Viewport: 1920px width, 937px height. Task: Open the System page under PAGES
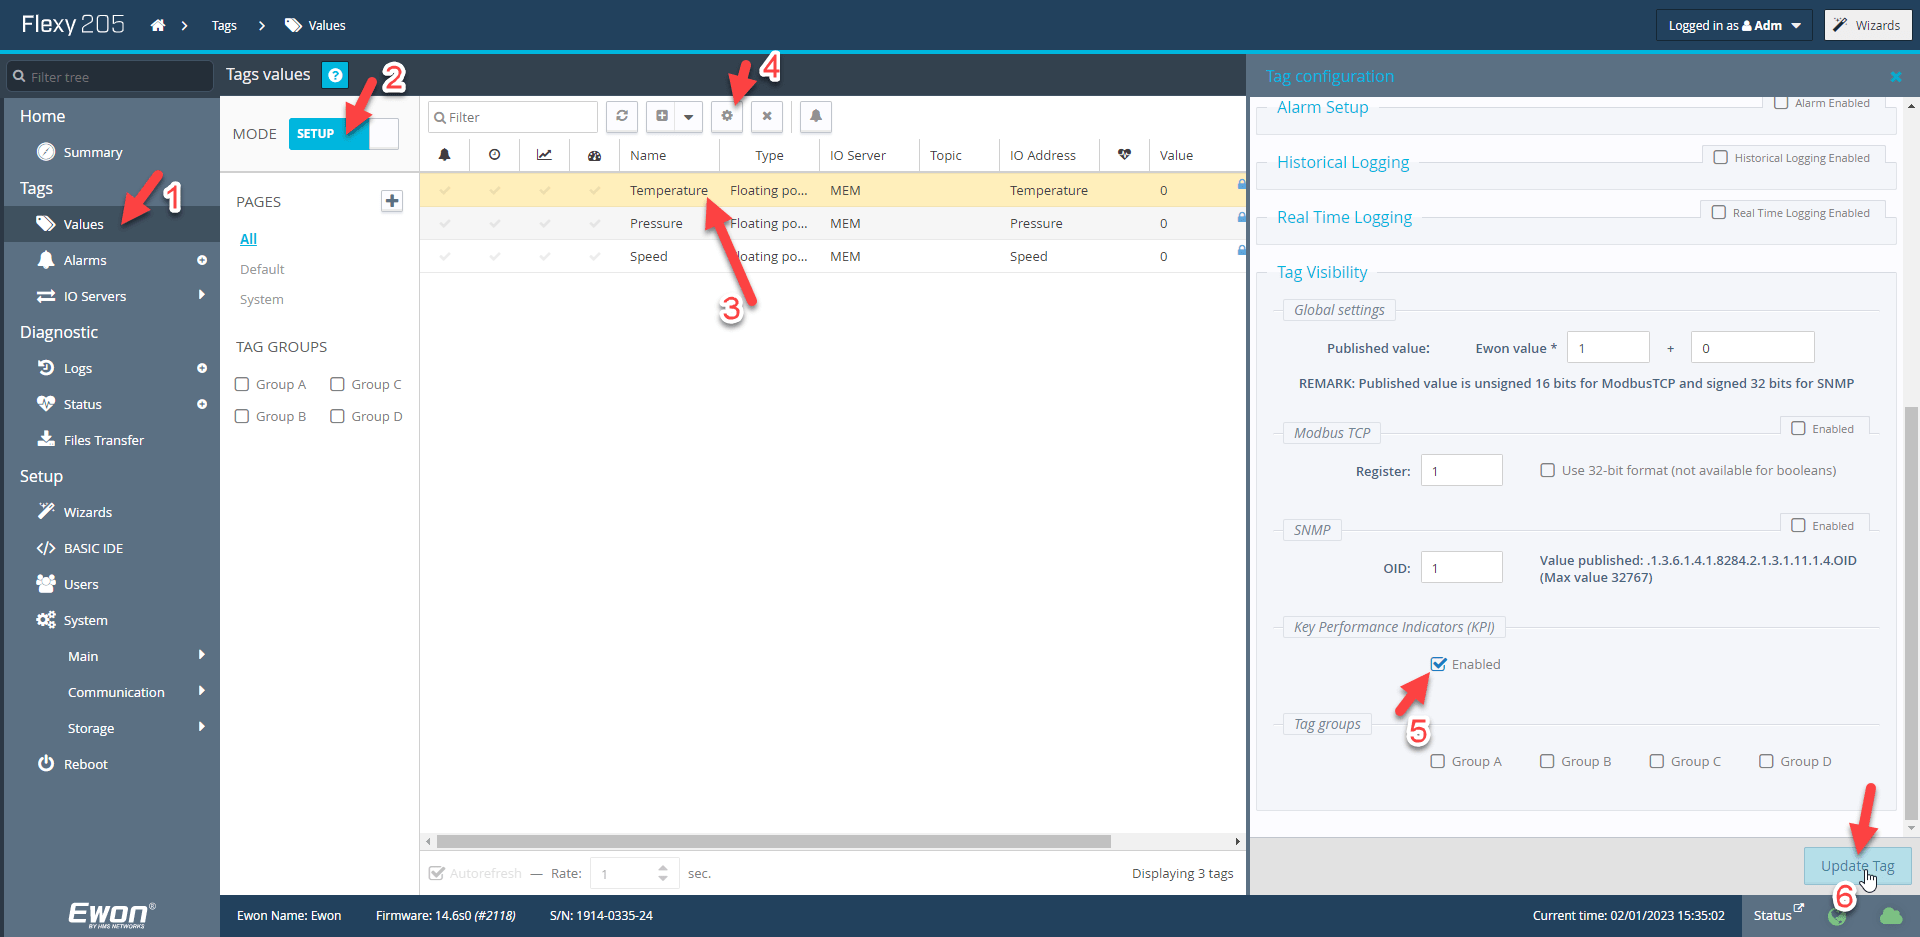[x=261, y=299]
